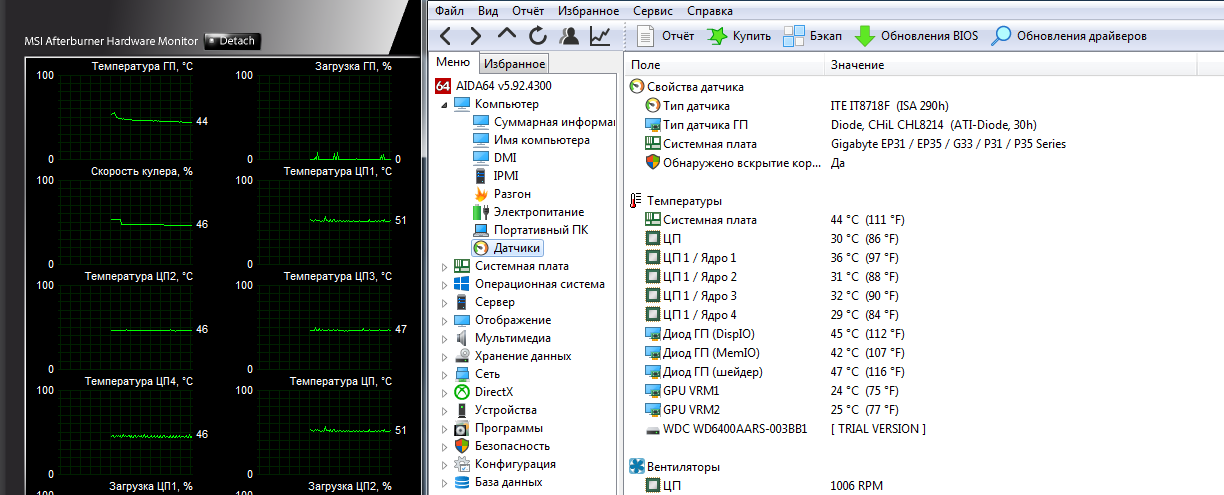Image resolution: width=1224 pixels, height=495 pixels.
Task: Open the user profile toolbar icon
Action: [x=569, y=36]
